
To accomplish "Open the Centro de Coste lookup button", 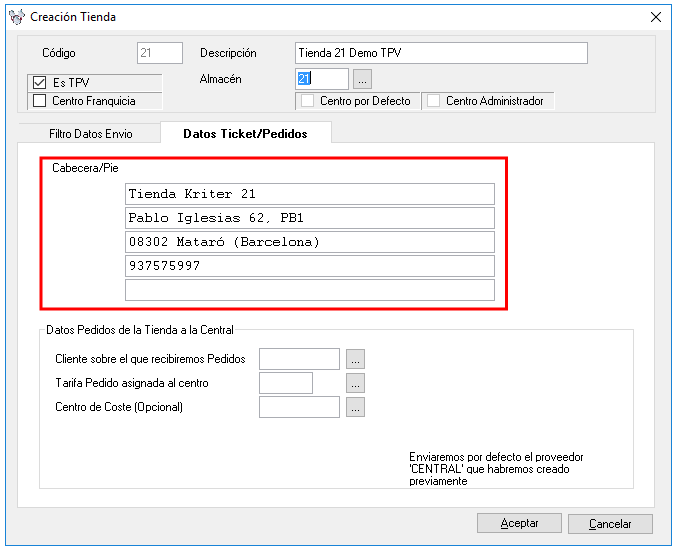I will tap(356, 407).
